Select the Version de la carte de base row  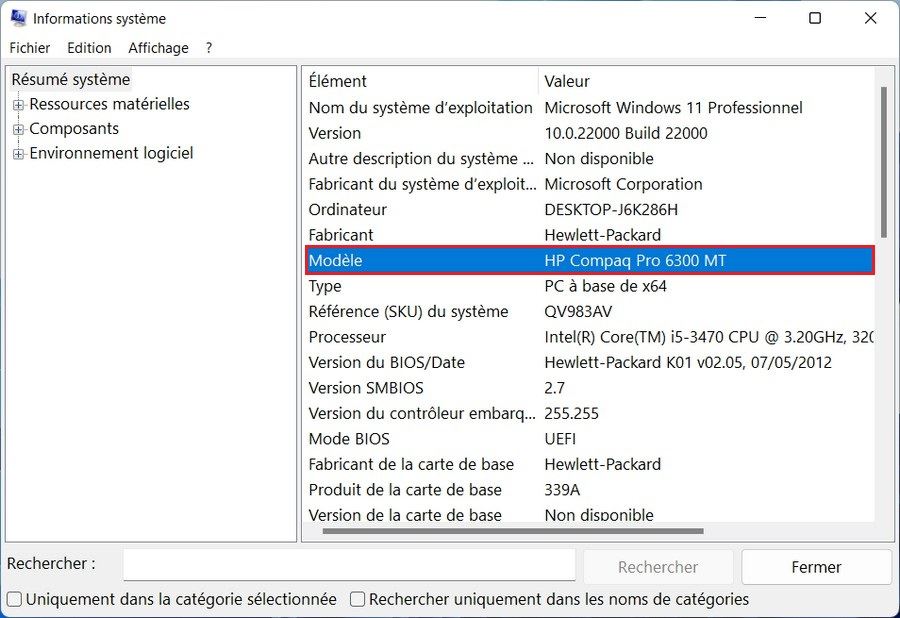(x=589, y=514)
